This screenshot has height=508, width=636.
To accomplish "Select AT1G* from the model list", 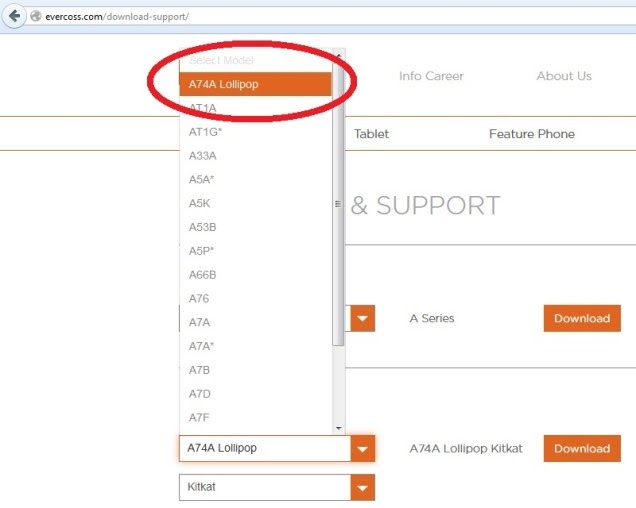I will click(256, 132).
